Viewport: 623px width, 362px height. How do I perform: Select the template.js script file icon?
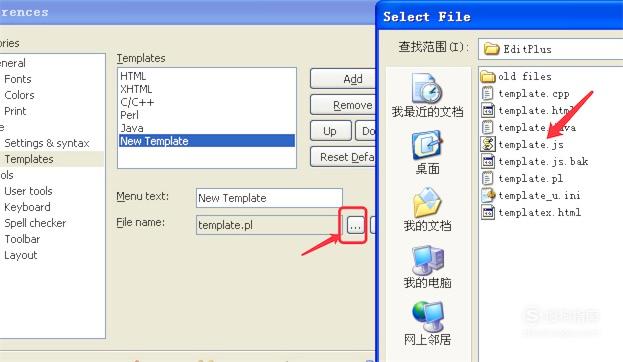(x=488, y=144)
